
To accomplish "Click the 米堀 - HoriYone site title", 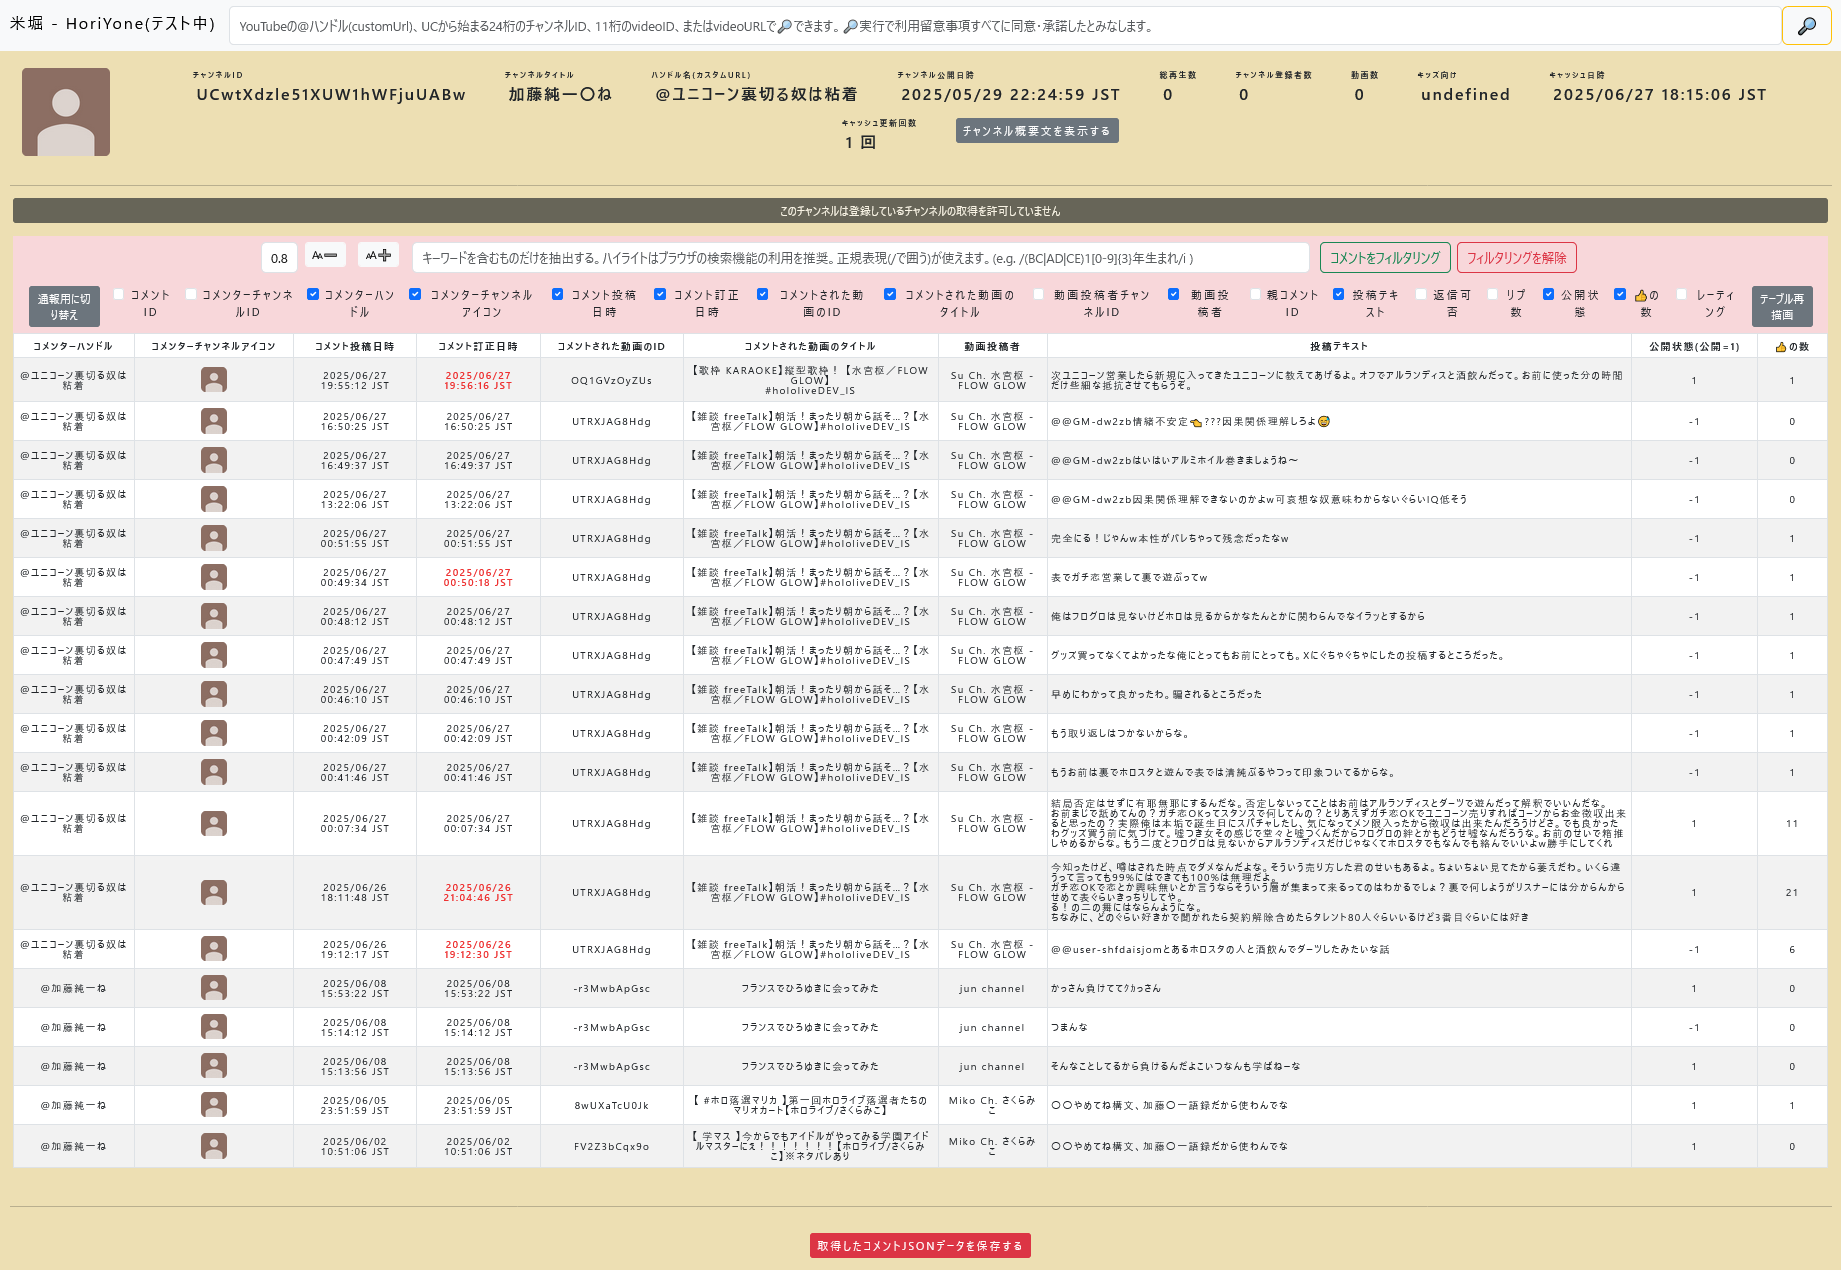I will (112, 23).
